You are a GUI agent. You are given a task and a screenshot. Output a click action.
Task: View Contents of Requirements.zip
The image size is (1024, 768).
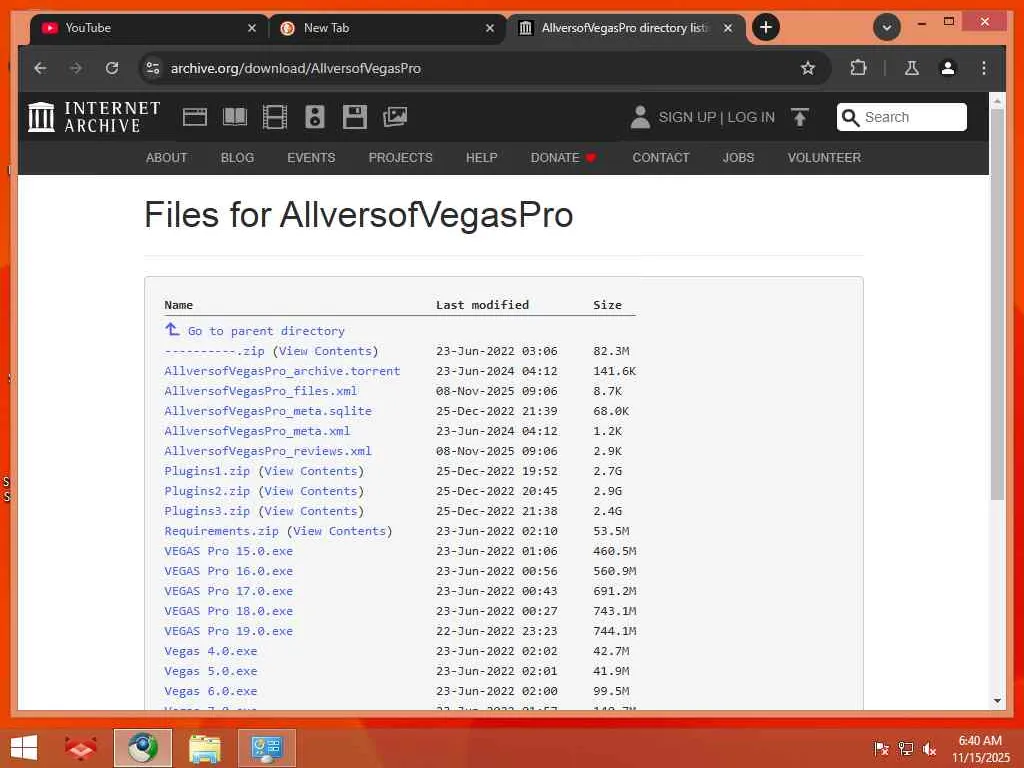point(340,531)
